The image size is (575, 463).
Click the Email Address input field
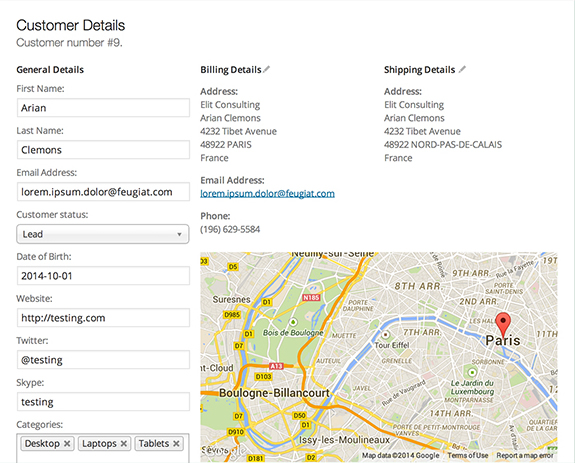pyautogui.click(x=103, y=192)
